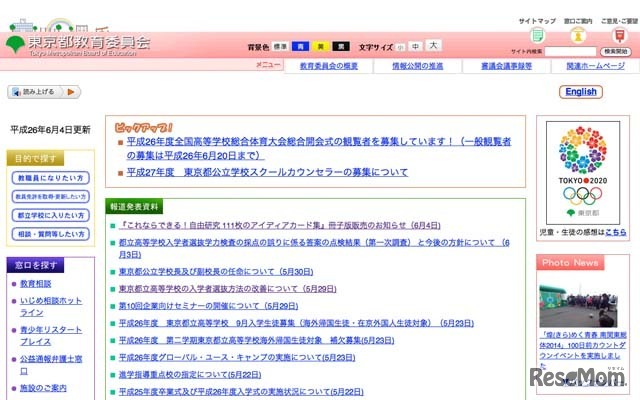Play the 読み上げる read-aloud arrow

[71, 92]
